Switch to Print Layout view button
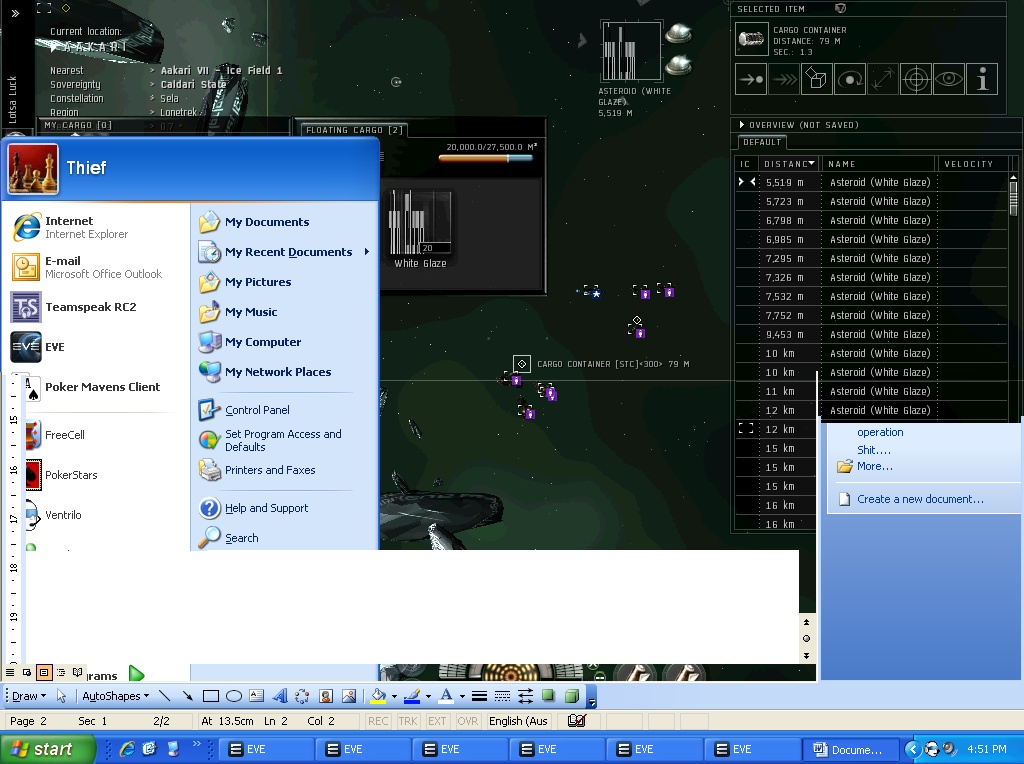Viewport: 1024px width, 764px height. coord(44,672)
